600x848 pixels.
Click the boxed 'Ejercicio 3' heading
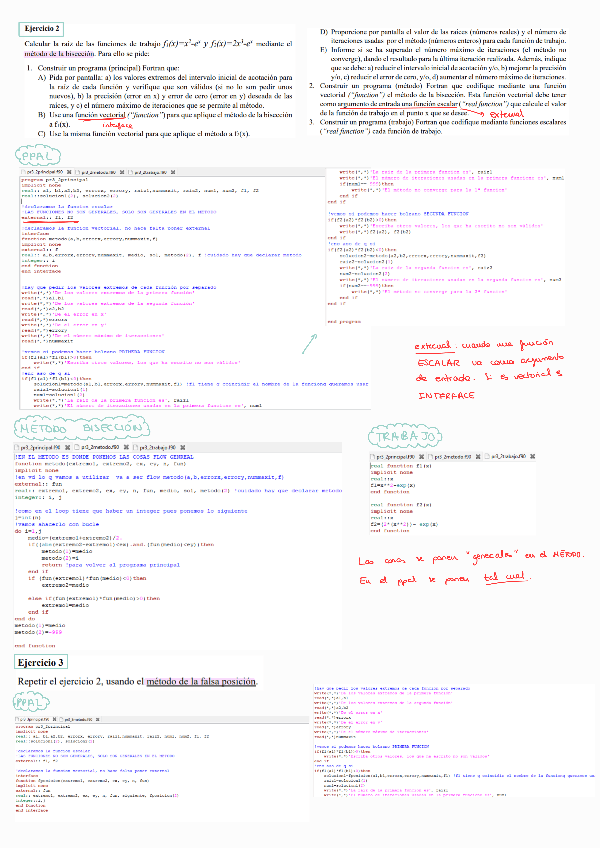tap(41, 662)
